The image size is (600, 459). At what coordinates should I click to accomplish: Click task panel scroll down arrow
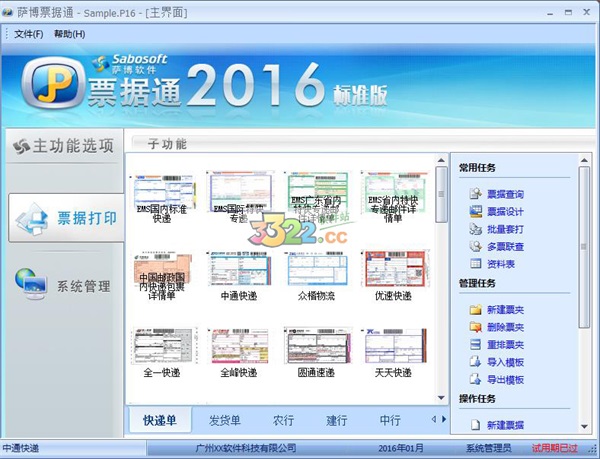[584, 427]
